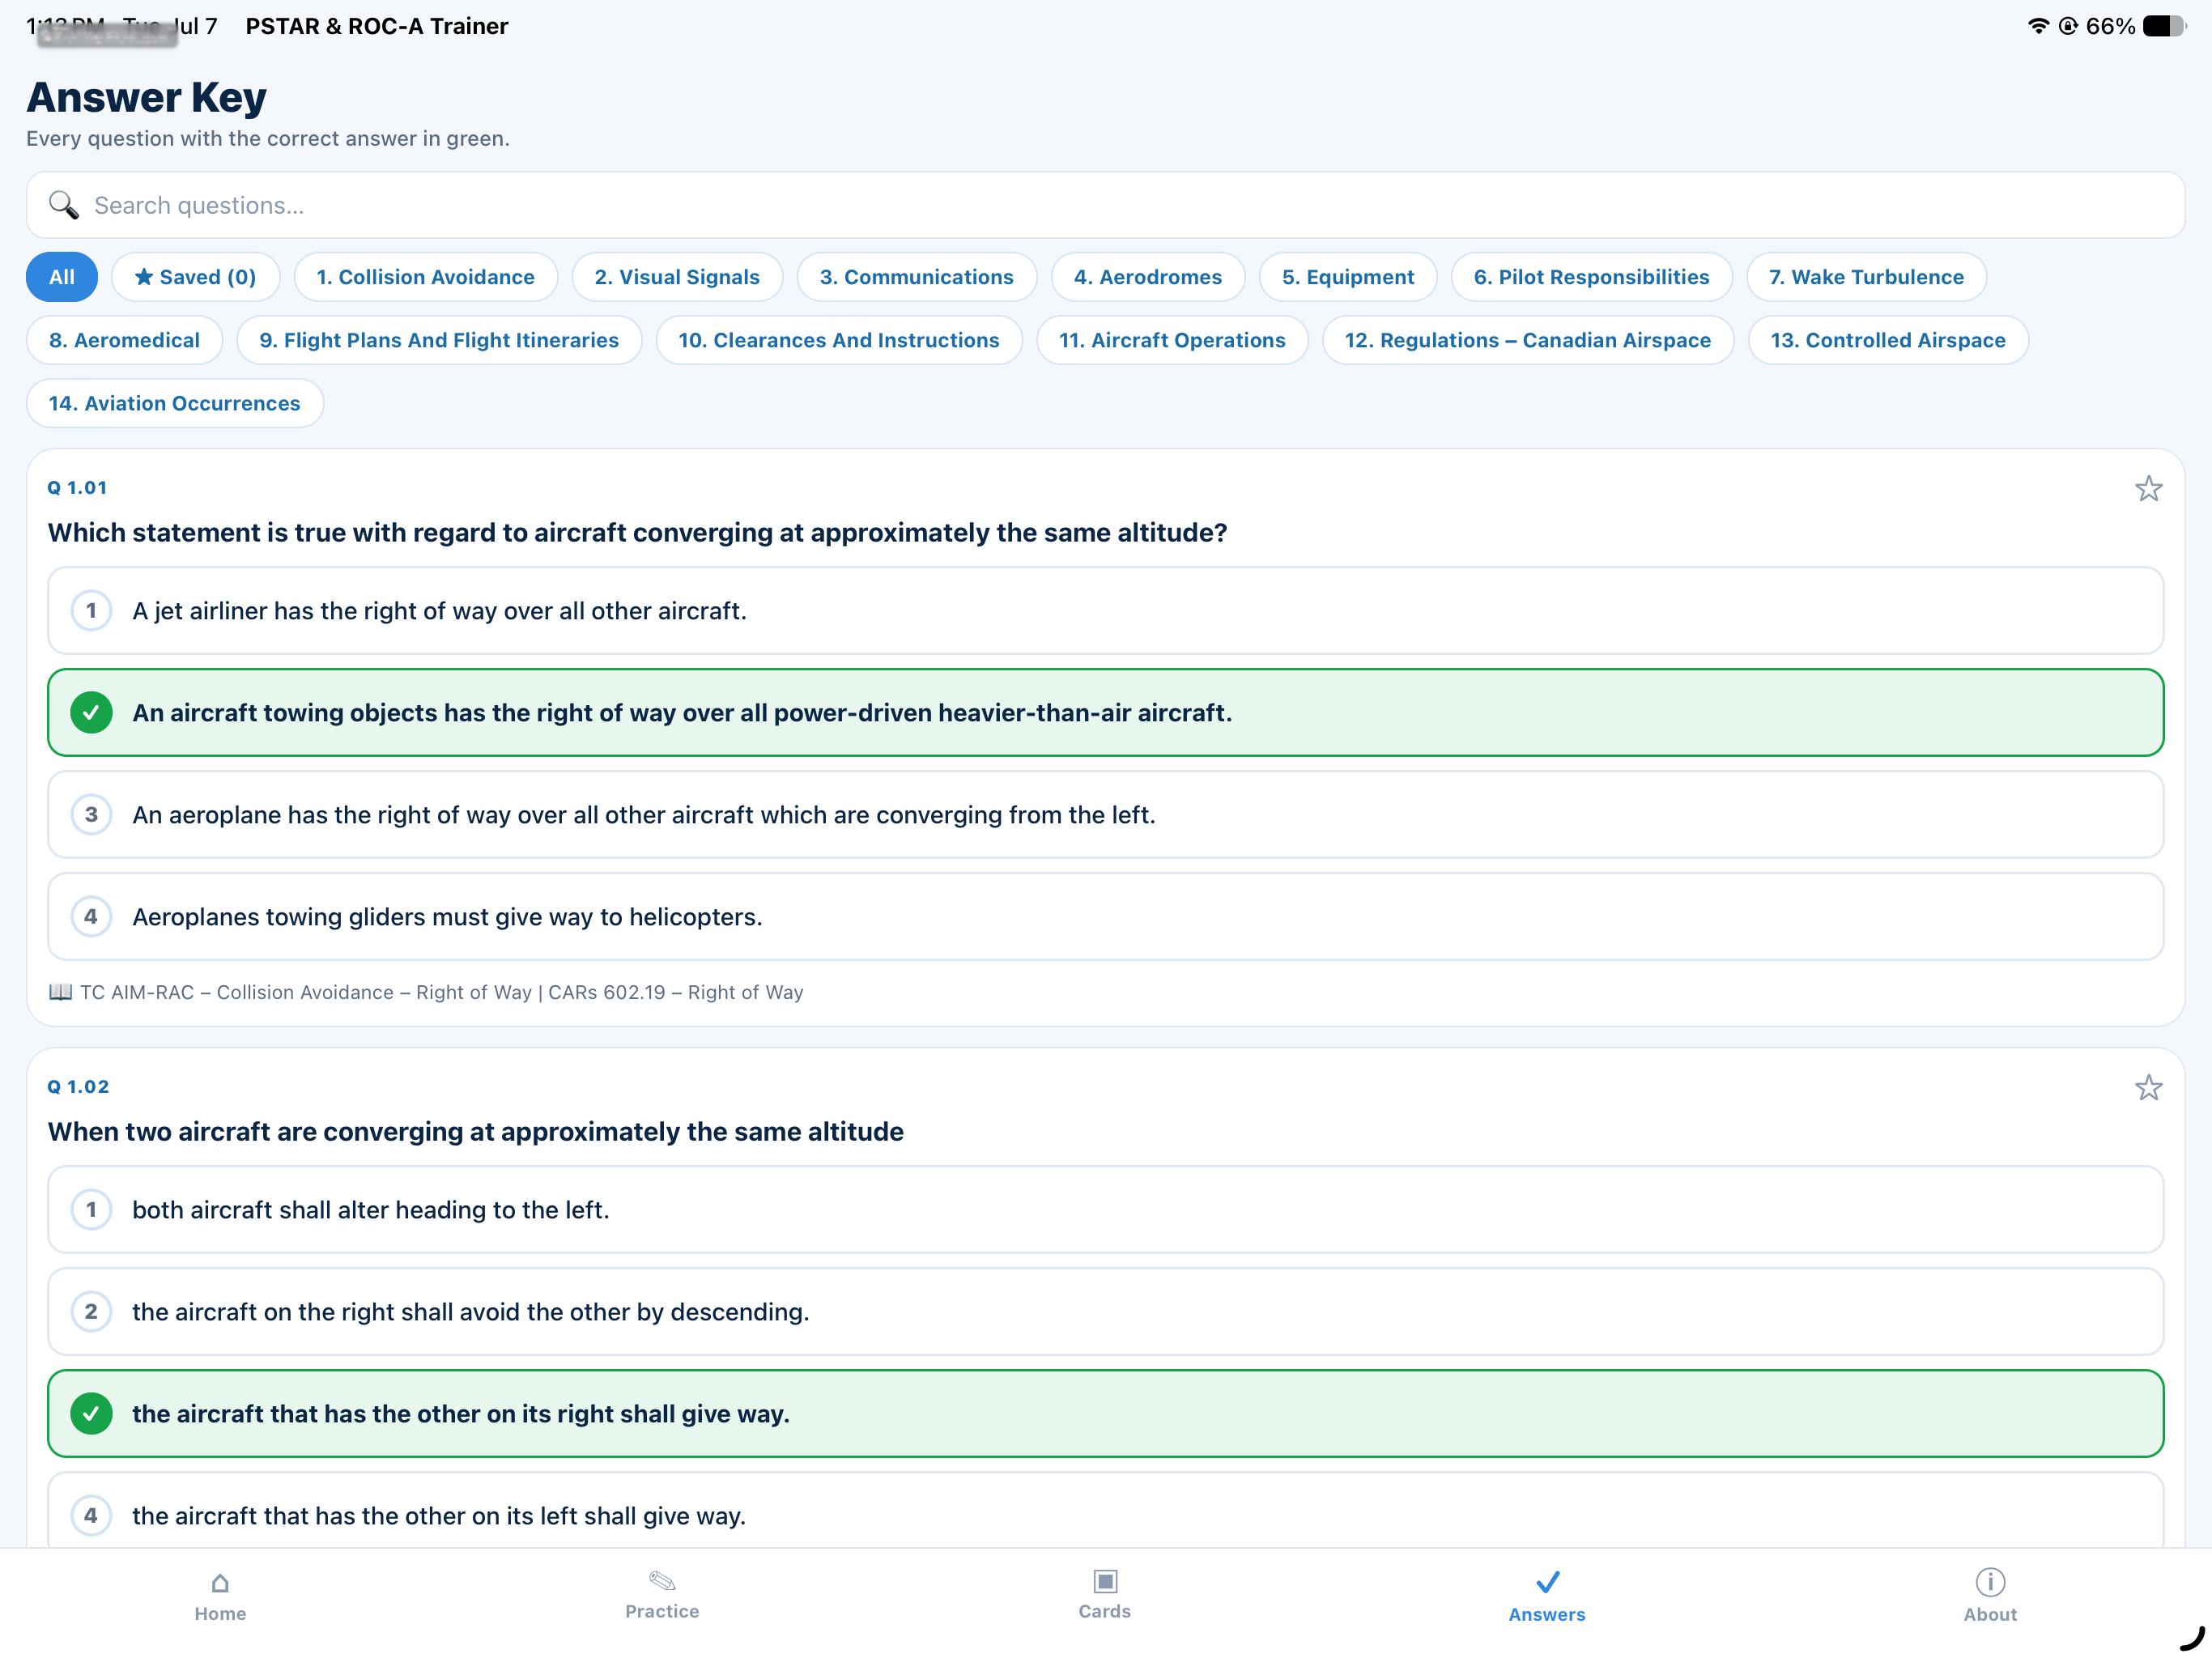Viewport: 2212px width, 1658px height.
Task: Filter by 13. Controlled Airspace
Action: pos(1888,340)
